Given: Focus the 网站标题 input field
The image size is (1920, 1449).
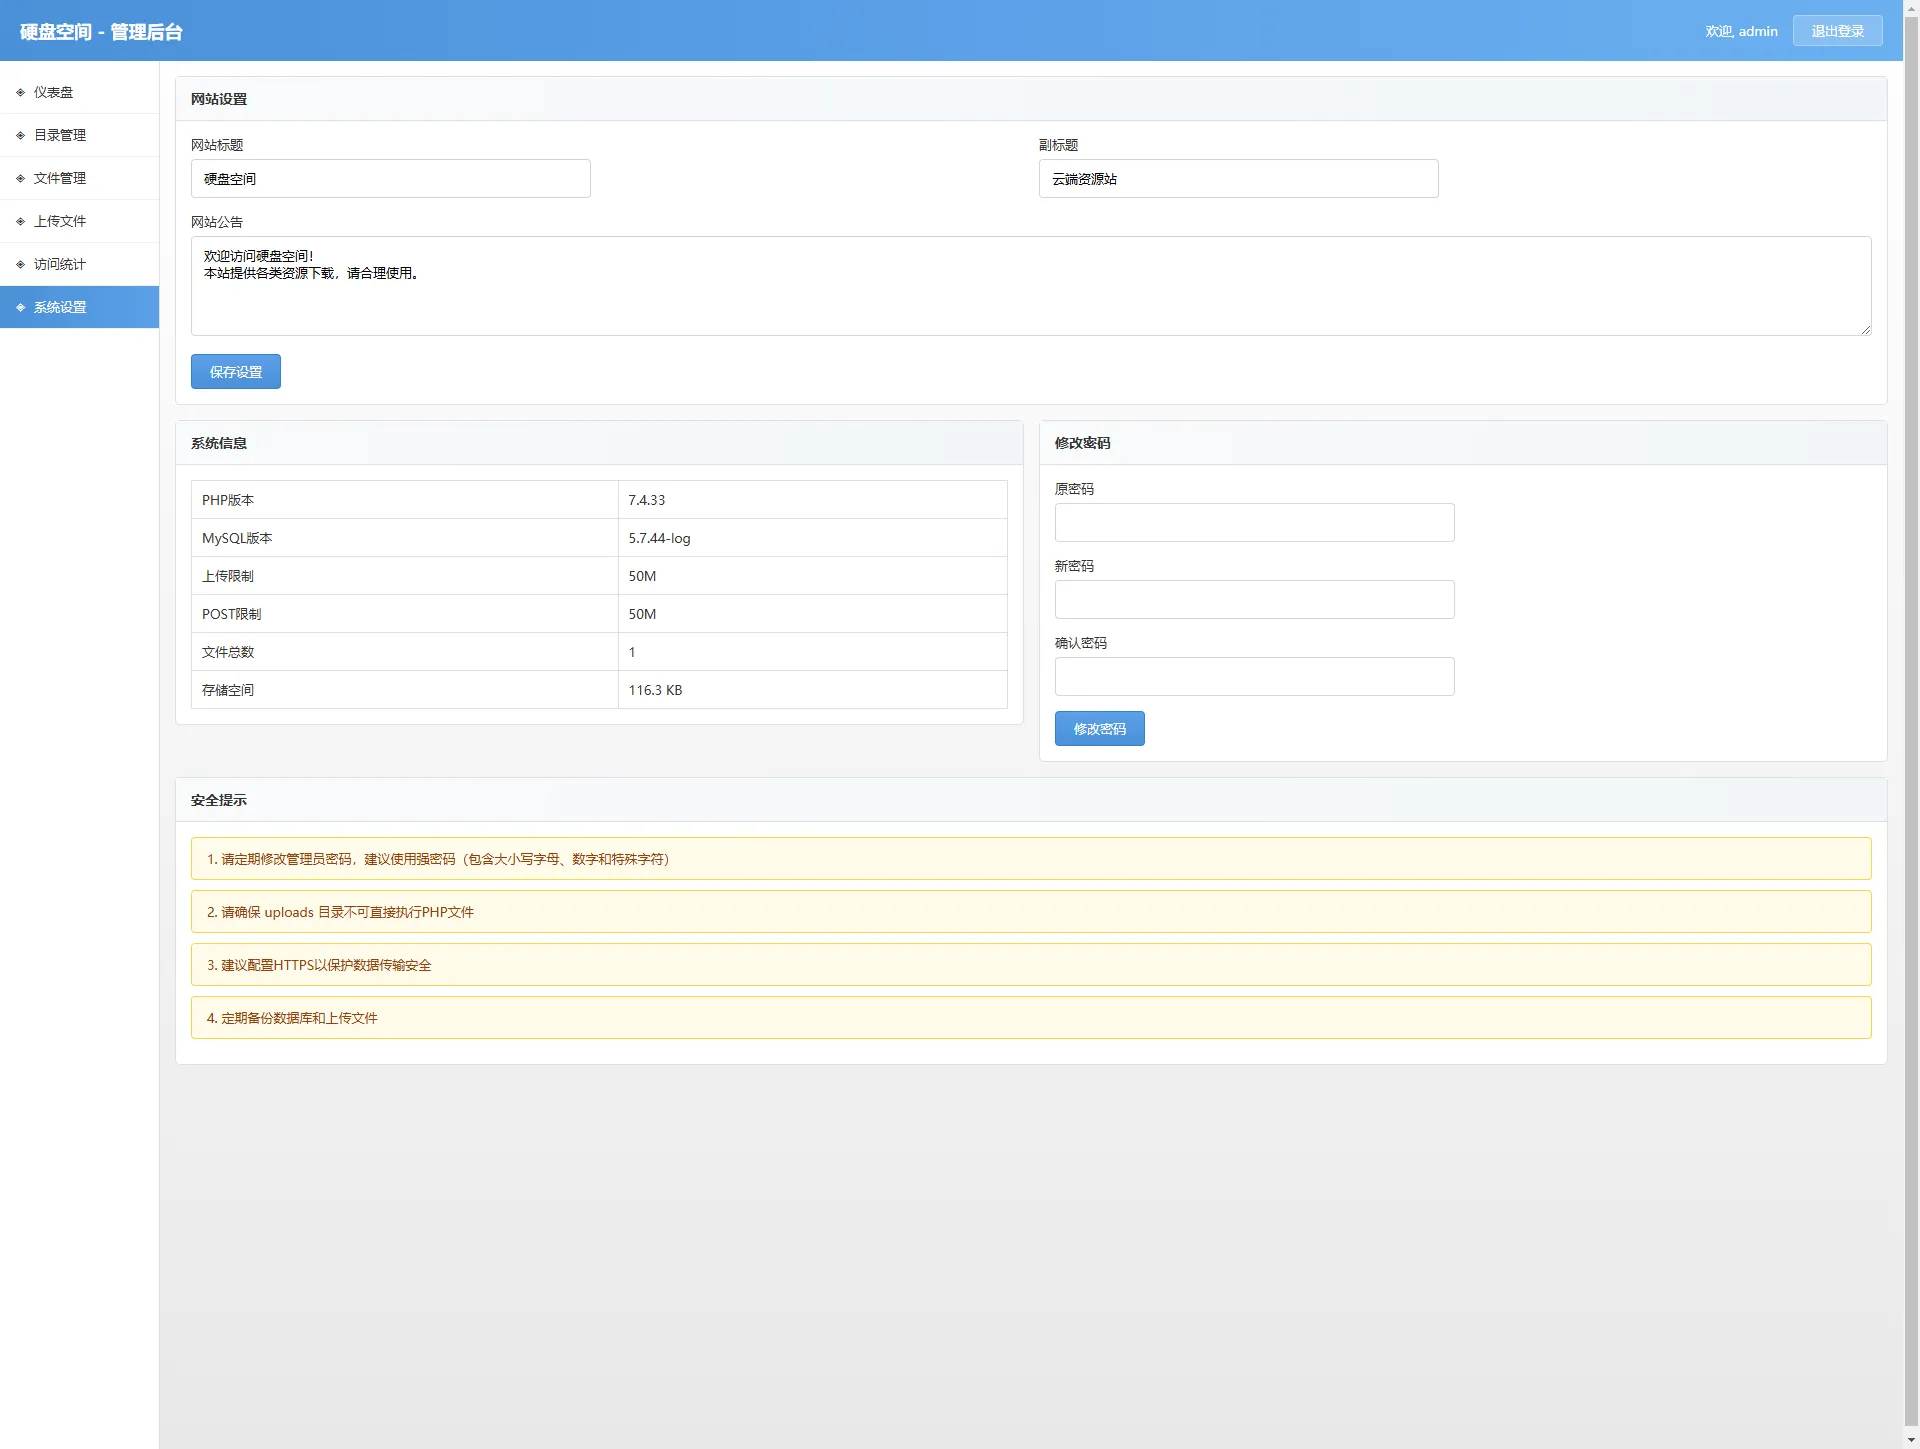Looking at the screenshot, I should coord(390,179).
